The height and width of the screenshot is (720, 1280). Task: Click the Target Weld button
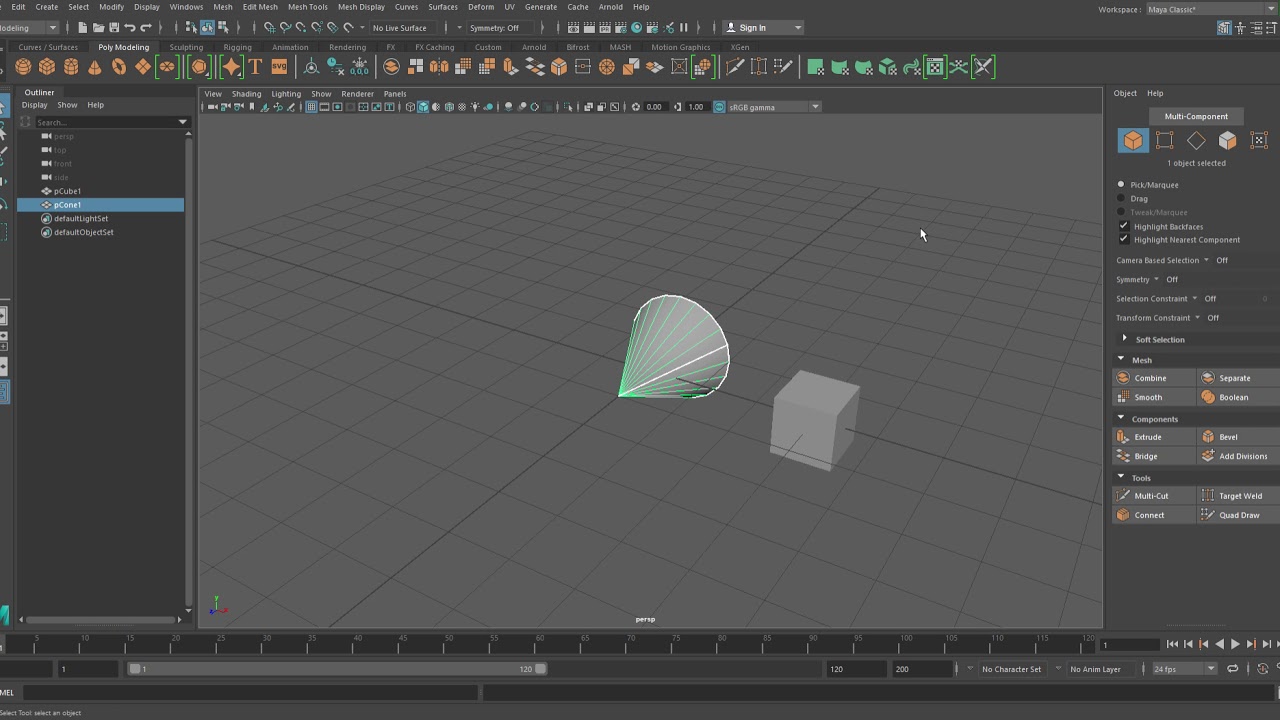click(1239, 496)
